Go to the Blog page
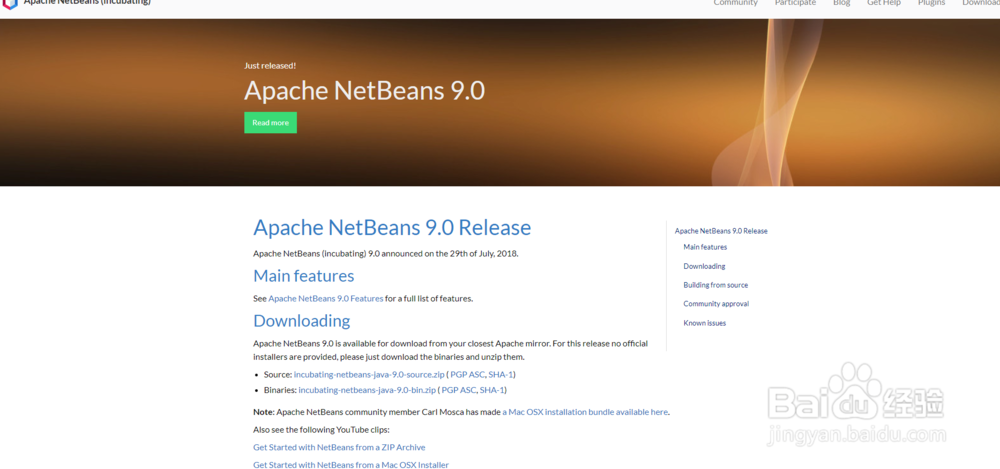 (x=841, y=3)
